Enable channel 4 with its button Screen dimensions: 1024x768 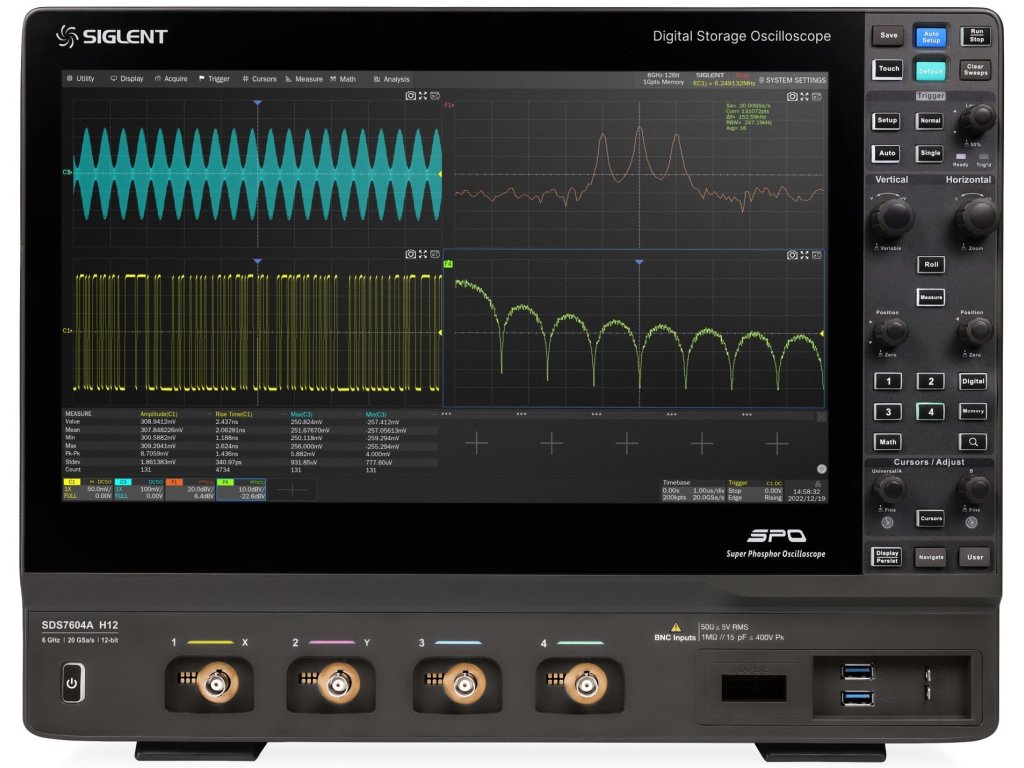931,411
